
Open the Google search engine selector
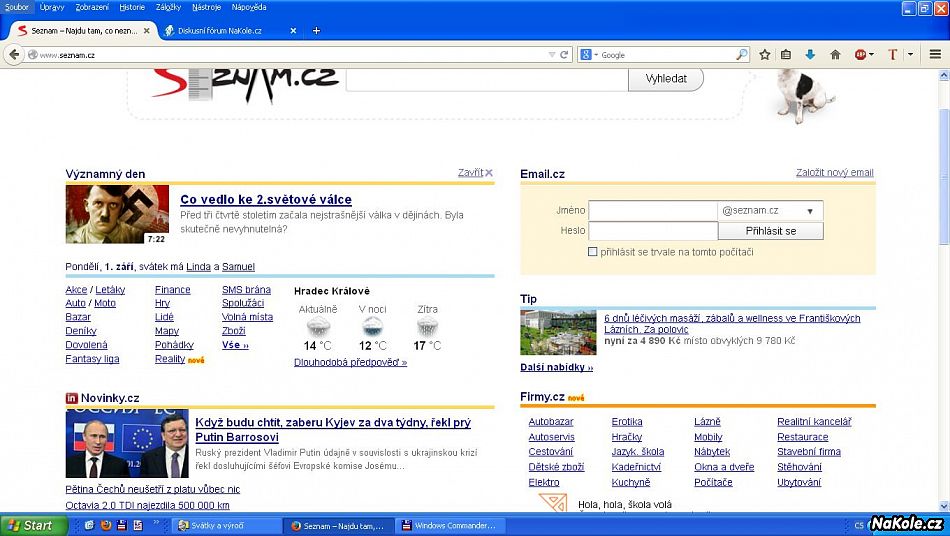588,55
